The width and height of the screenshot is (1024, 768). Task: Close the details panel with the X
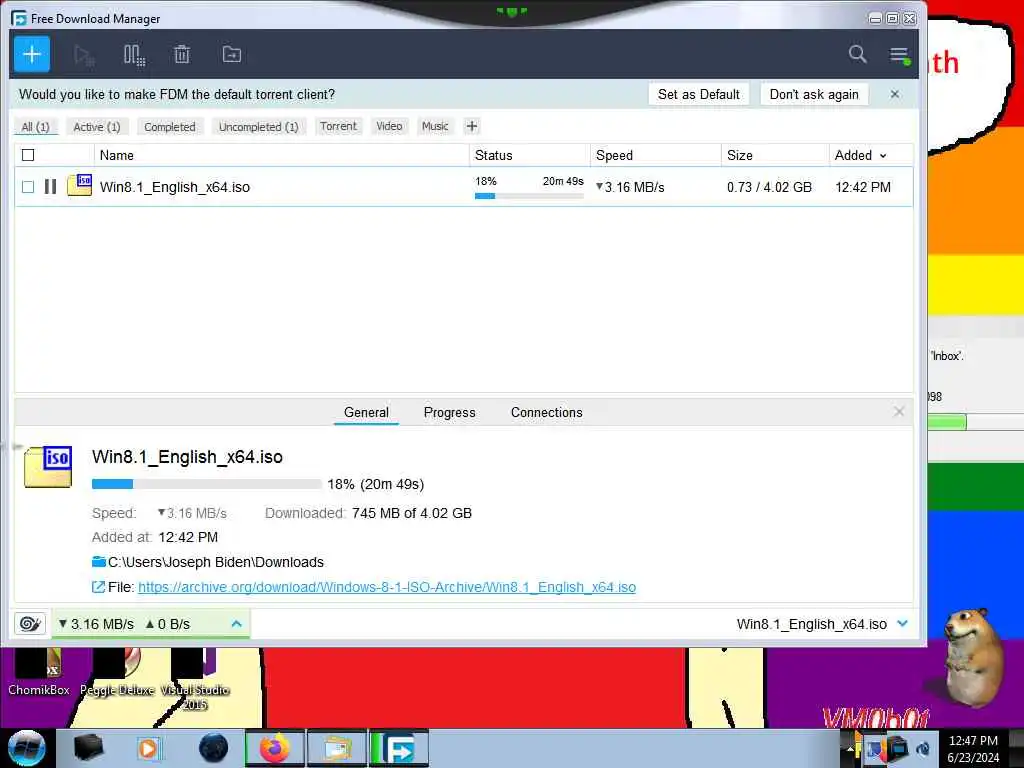click(x=899, y=411)
